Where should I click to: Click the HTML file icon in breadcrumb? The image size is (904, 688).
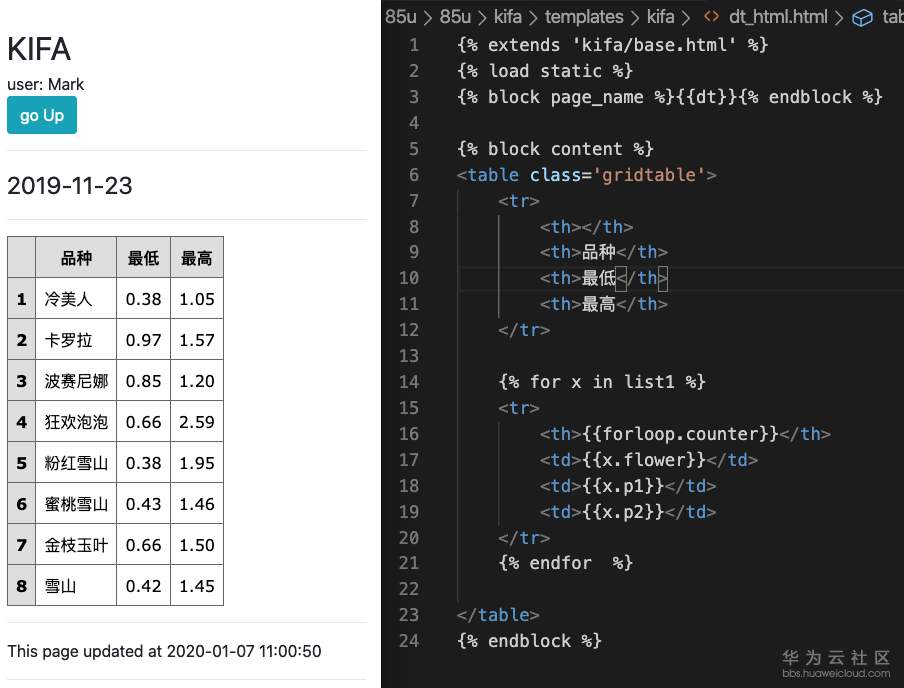[711, 17]
